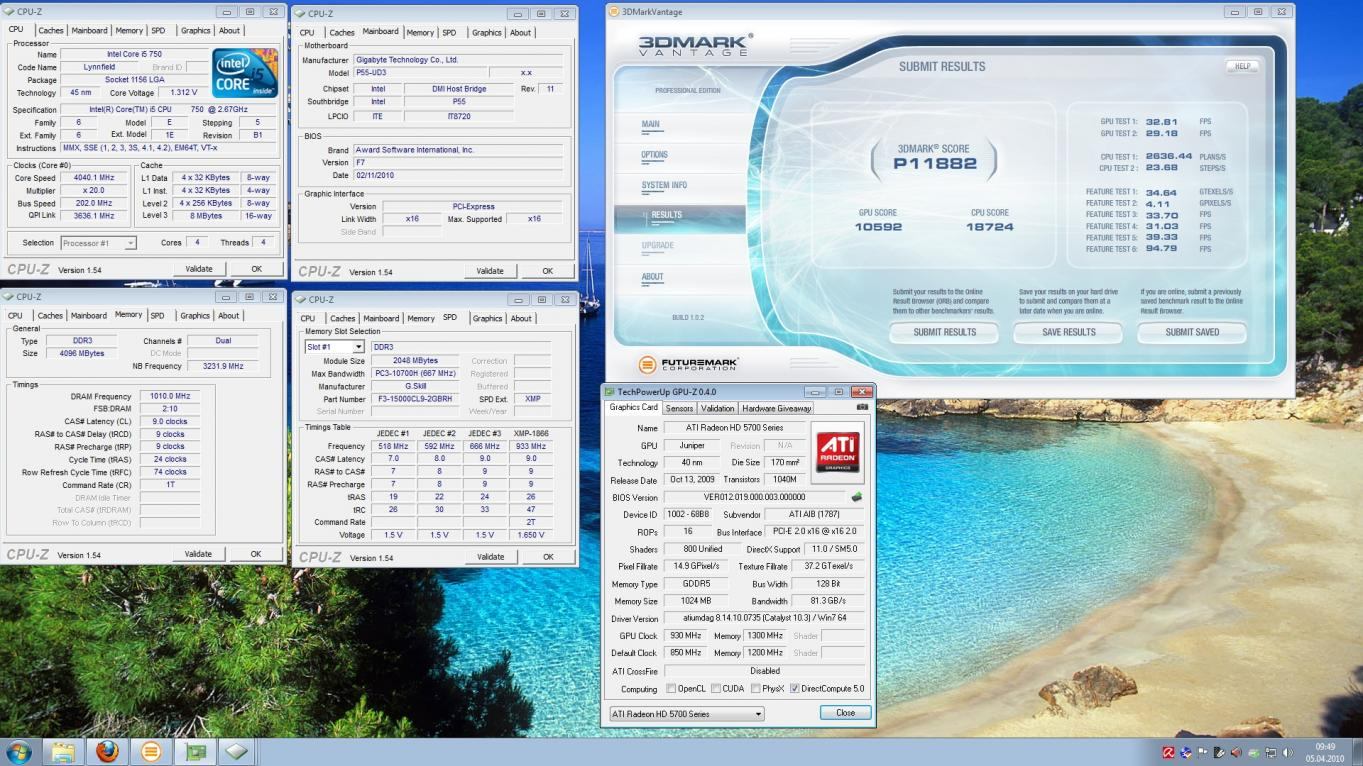Image resolution: width=1363 pixels, height=766 pixels.
Task: Click the blue tray icon next to Avira
Action: (1186, 752)
